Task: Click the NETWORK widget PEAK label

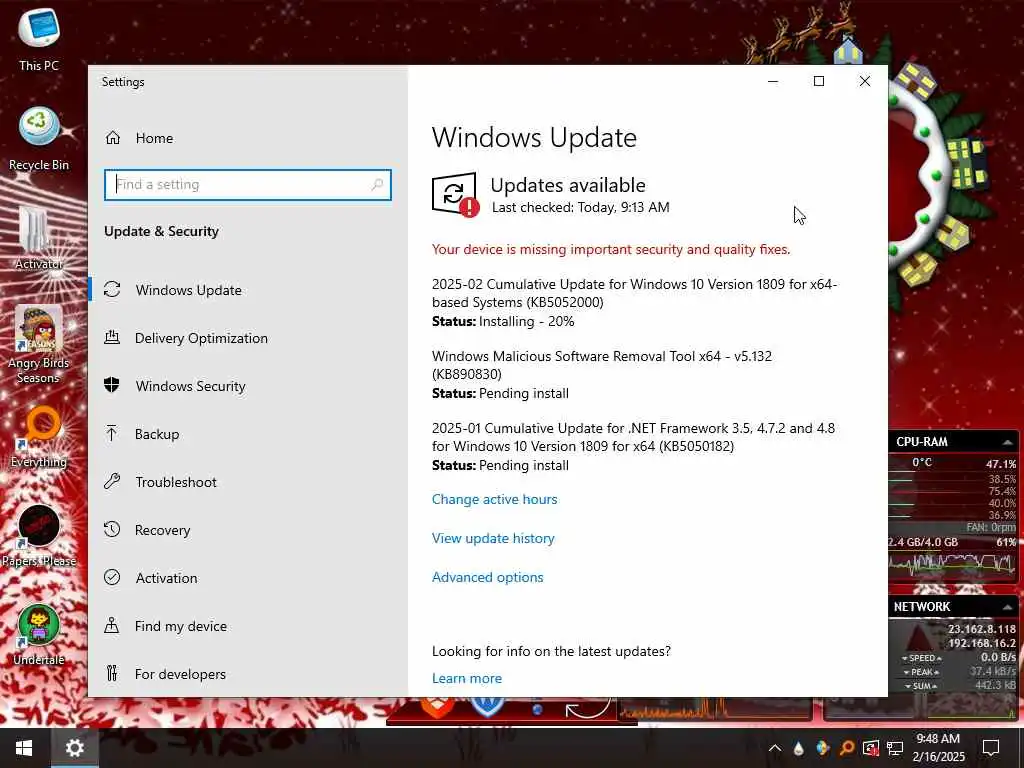Action: 921,672
